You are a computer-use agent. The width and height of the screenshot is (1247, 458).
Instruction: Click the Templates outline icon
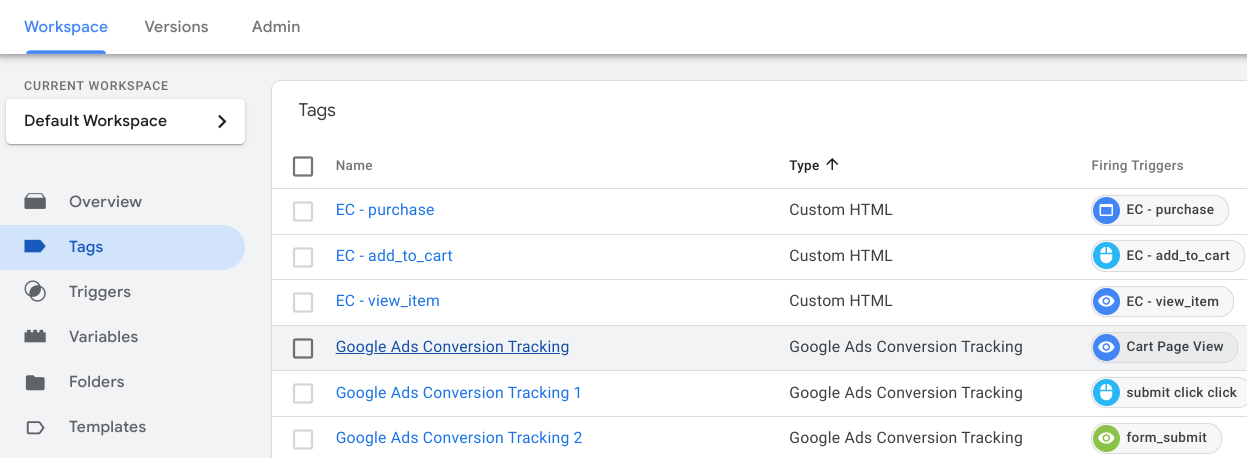[x=35, y=427]
